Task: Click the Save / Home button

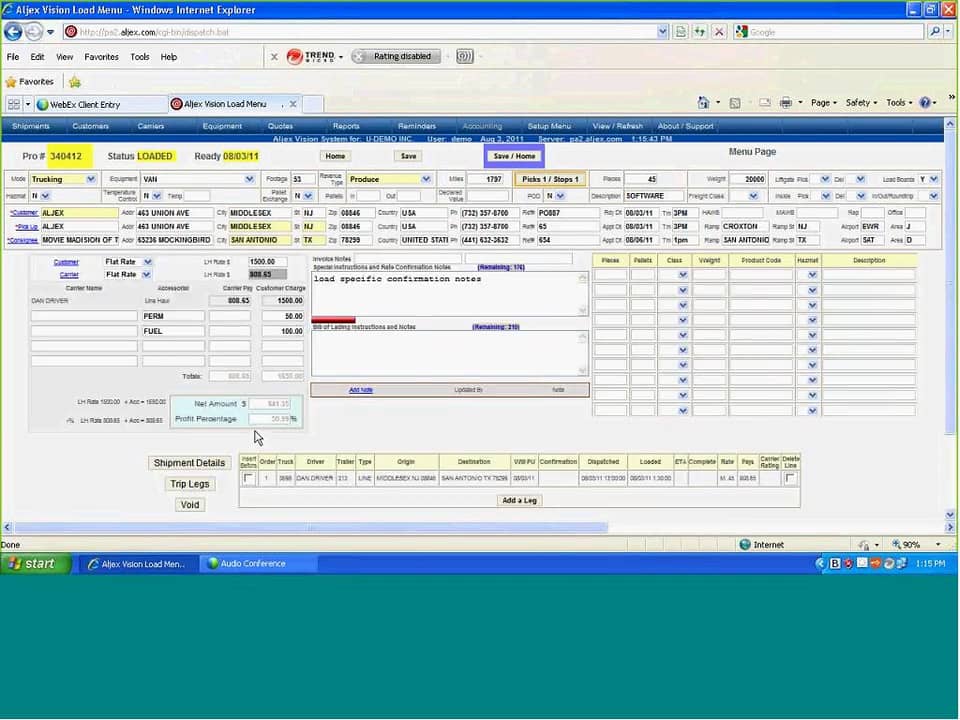Action: coord(514,156)
